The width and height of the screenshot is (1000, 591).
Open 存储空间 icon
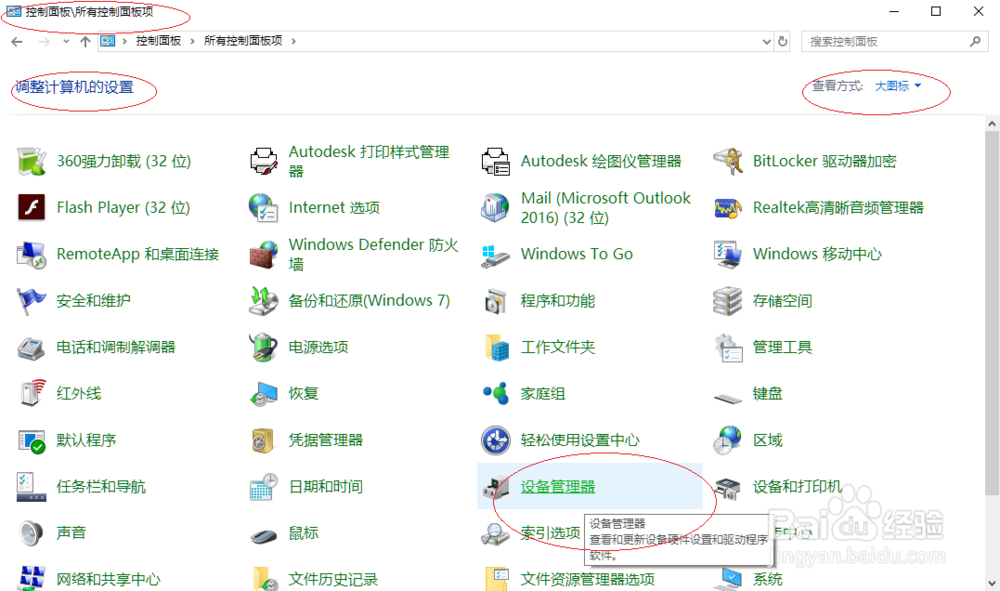(x=728, y=301)
